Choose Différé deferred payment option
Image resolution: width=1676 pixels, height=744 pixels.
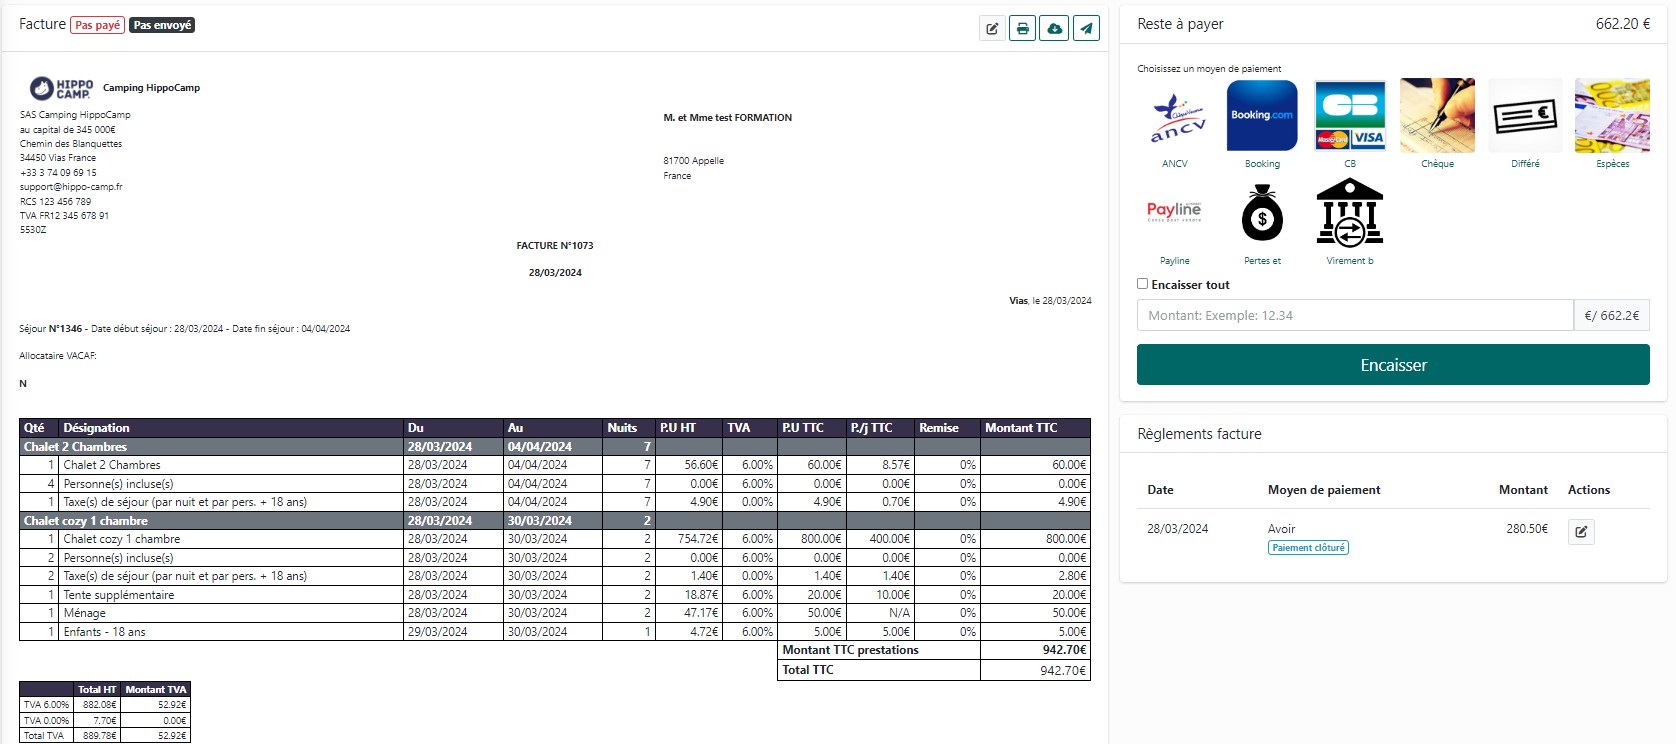click(x=1525, y=117)
